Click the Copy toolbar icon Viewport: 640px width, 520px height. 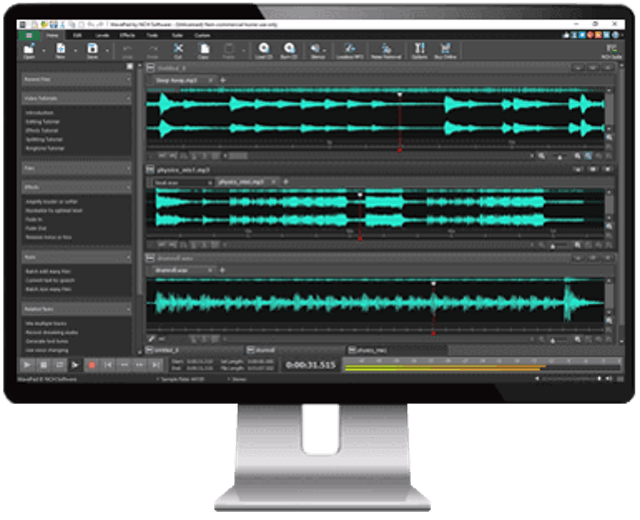coord(203,51)
